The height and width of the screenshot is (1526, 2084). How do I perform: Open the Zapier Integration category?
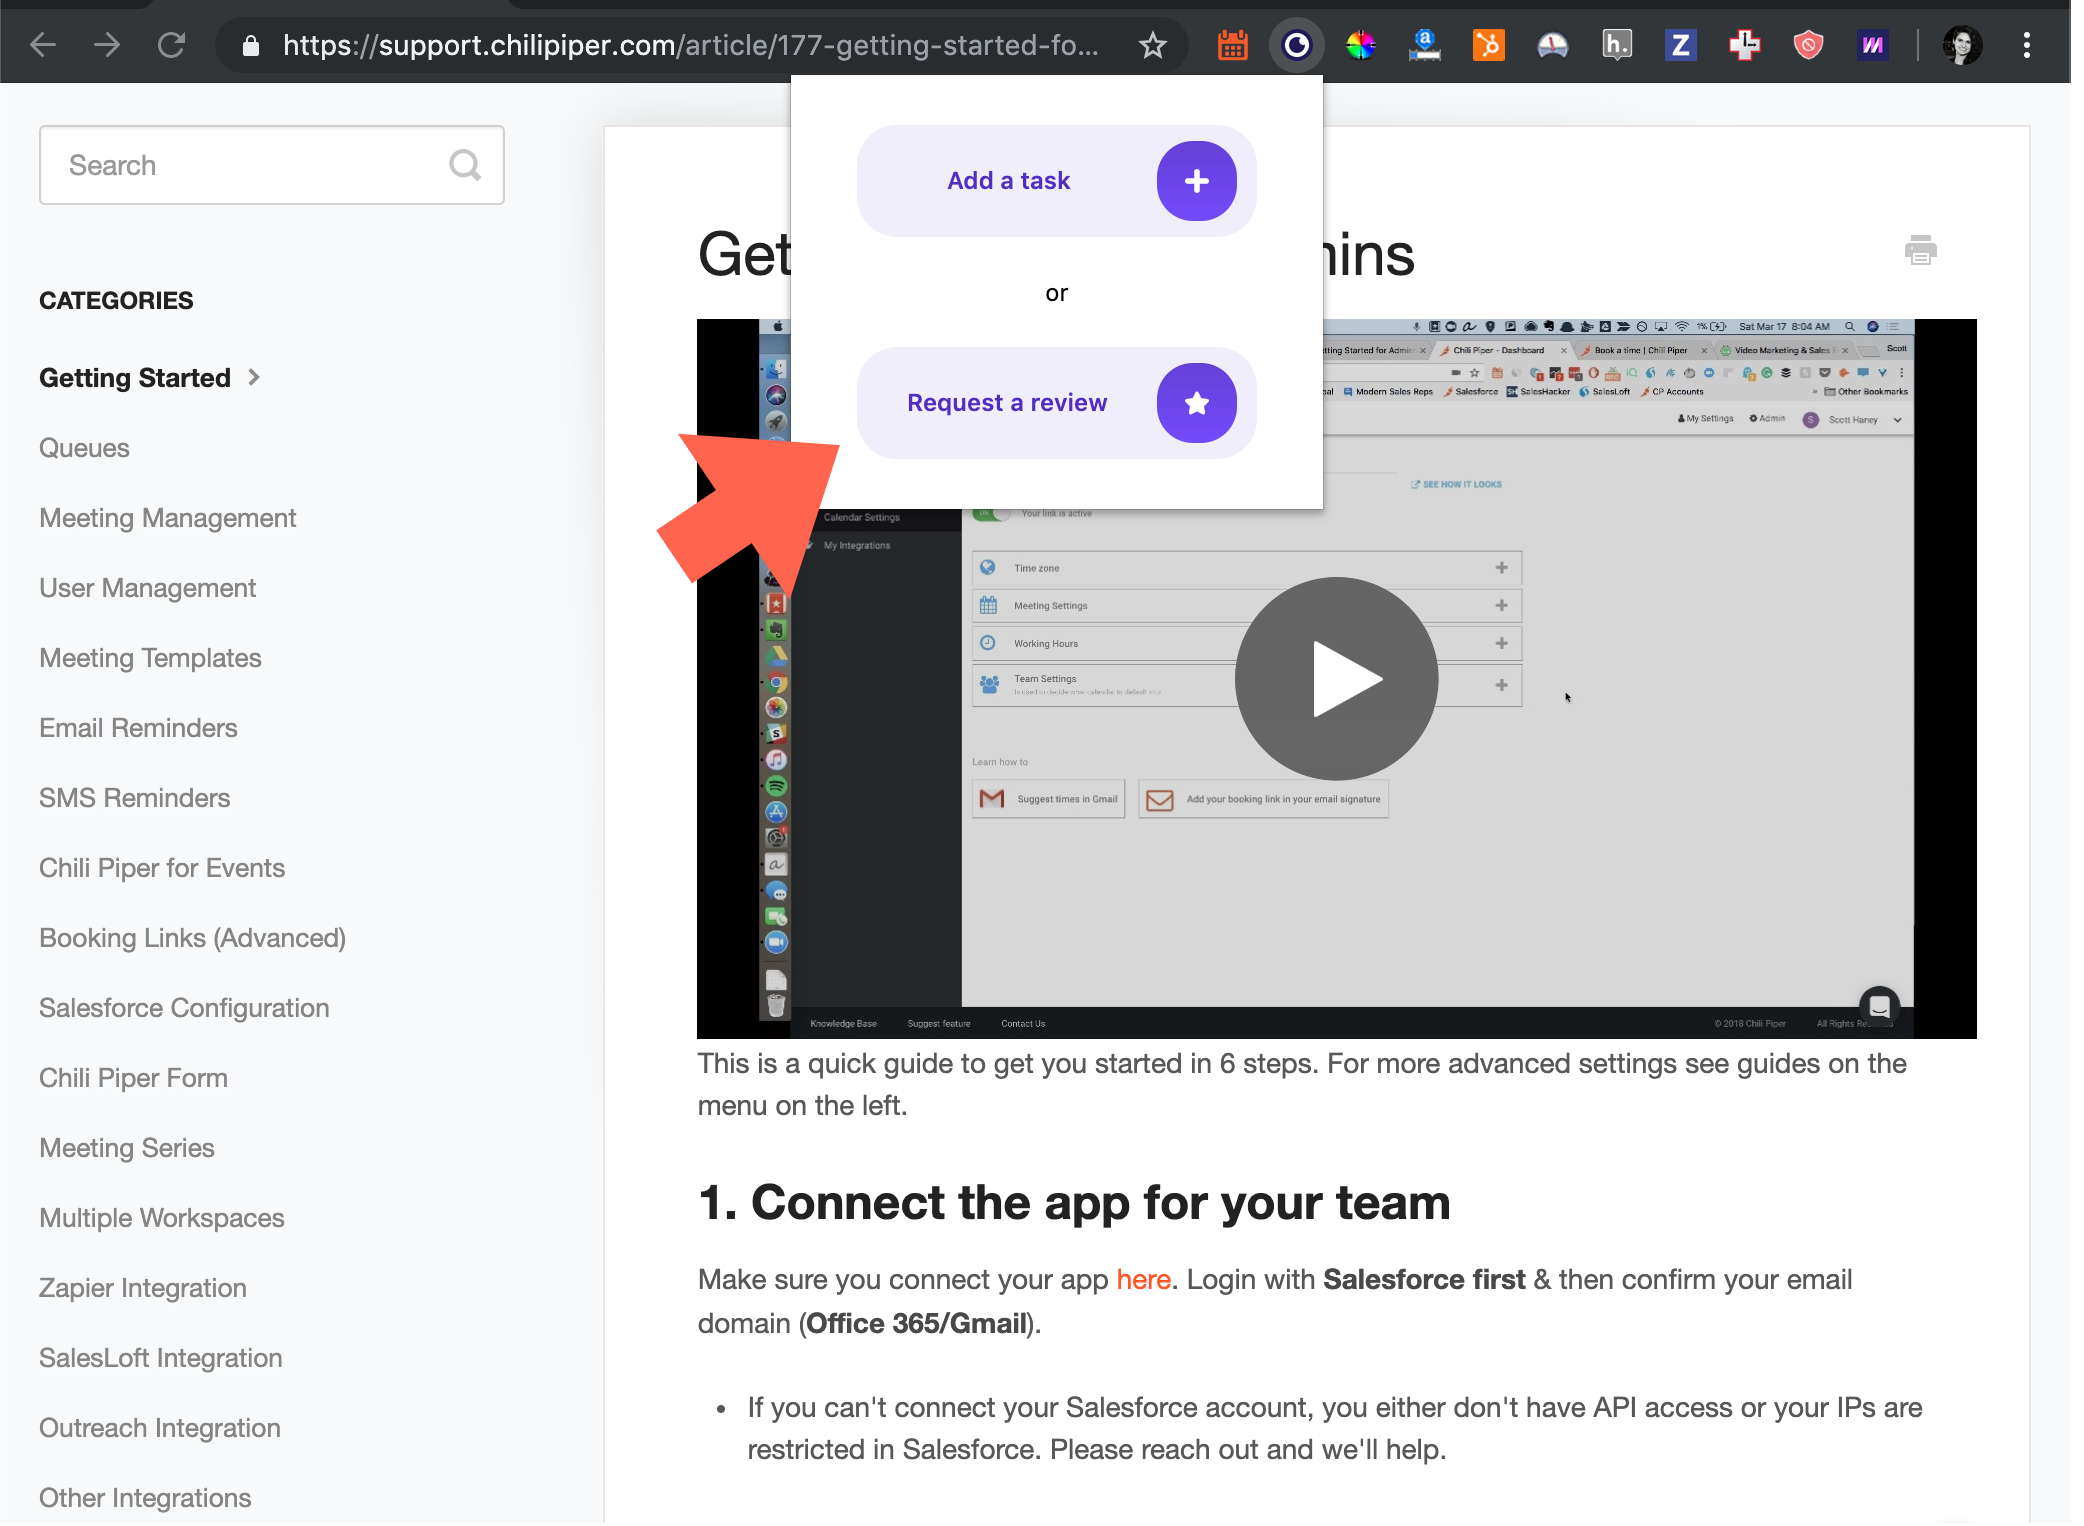click(143, 1288)
